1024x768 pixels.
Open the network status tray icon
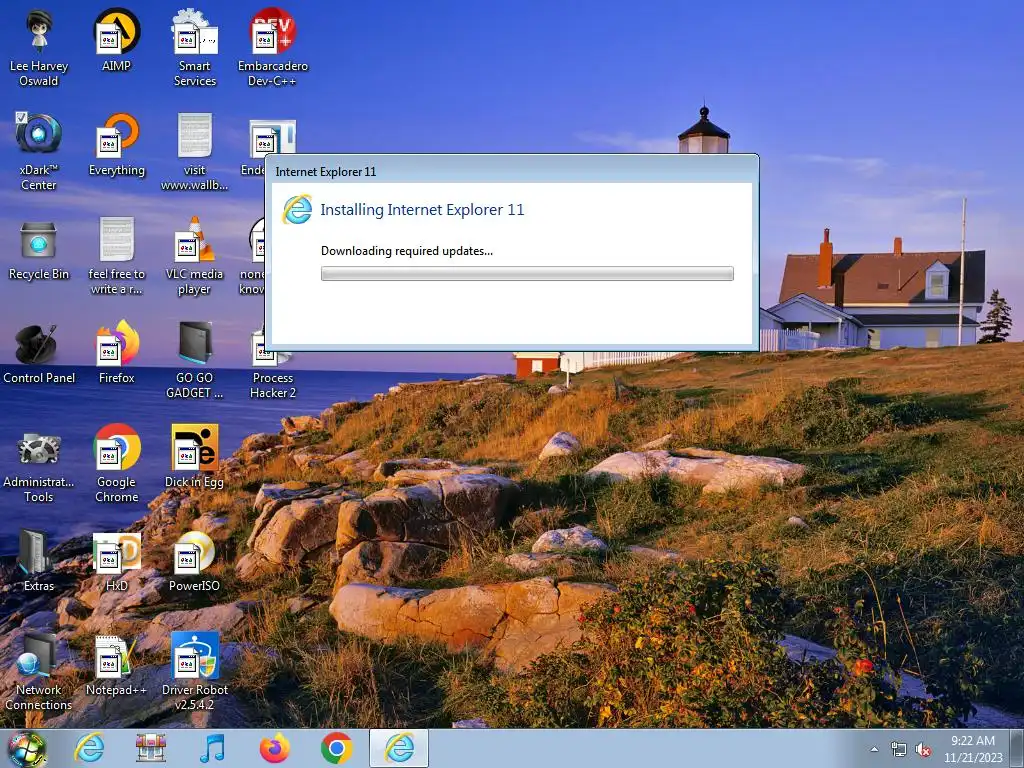point(899,749)
